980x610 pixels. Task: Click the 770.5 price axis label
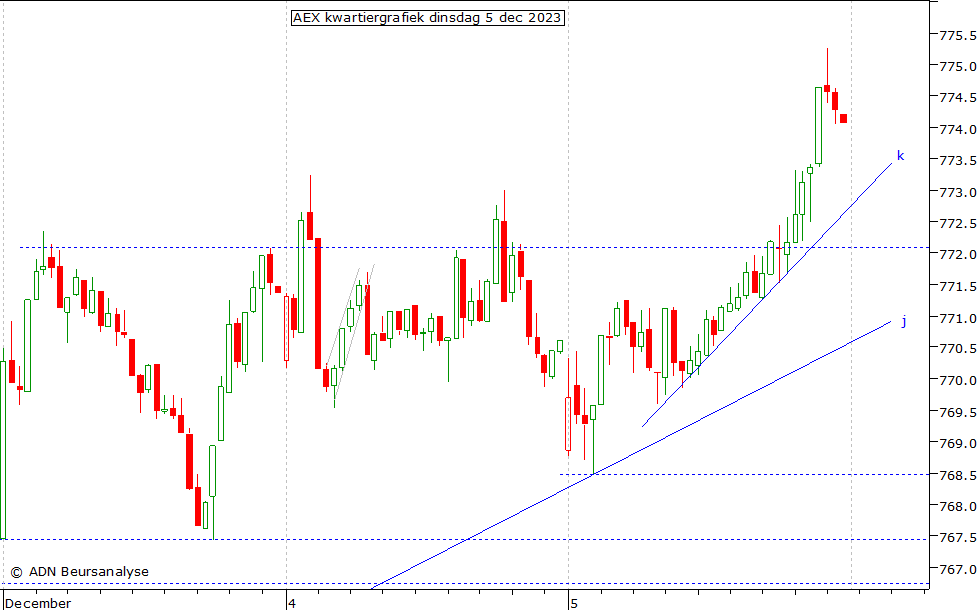(x=958, y=349)
